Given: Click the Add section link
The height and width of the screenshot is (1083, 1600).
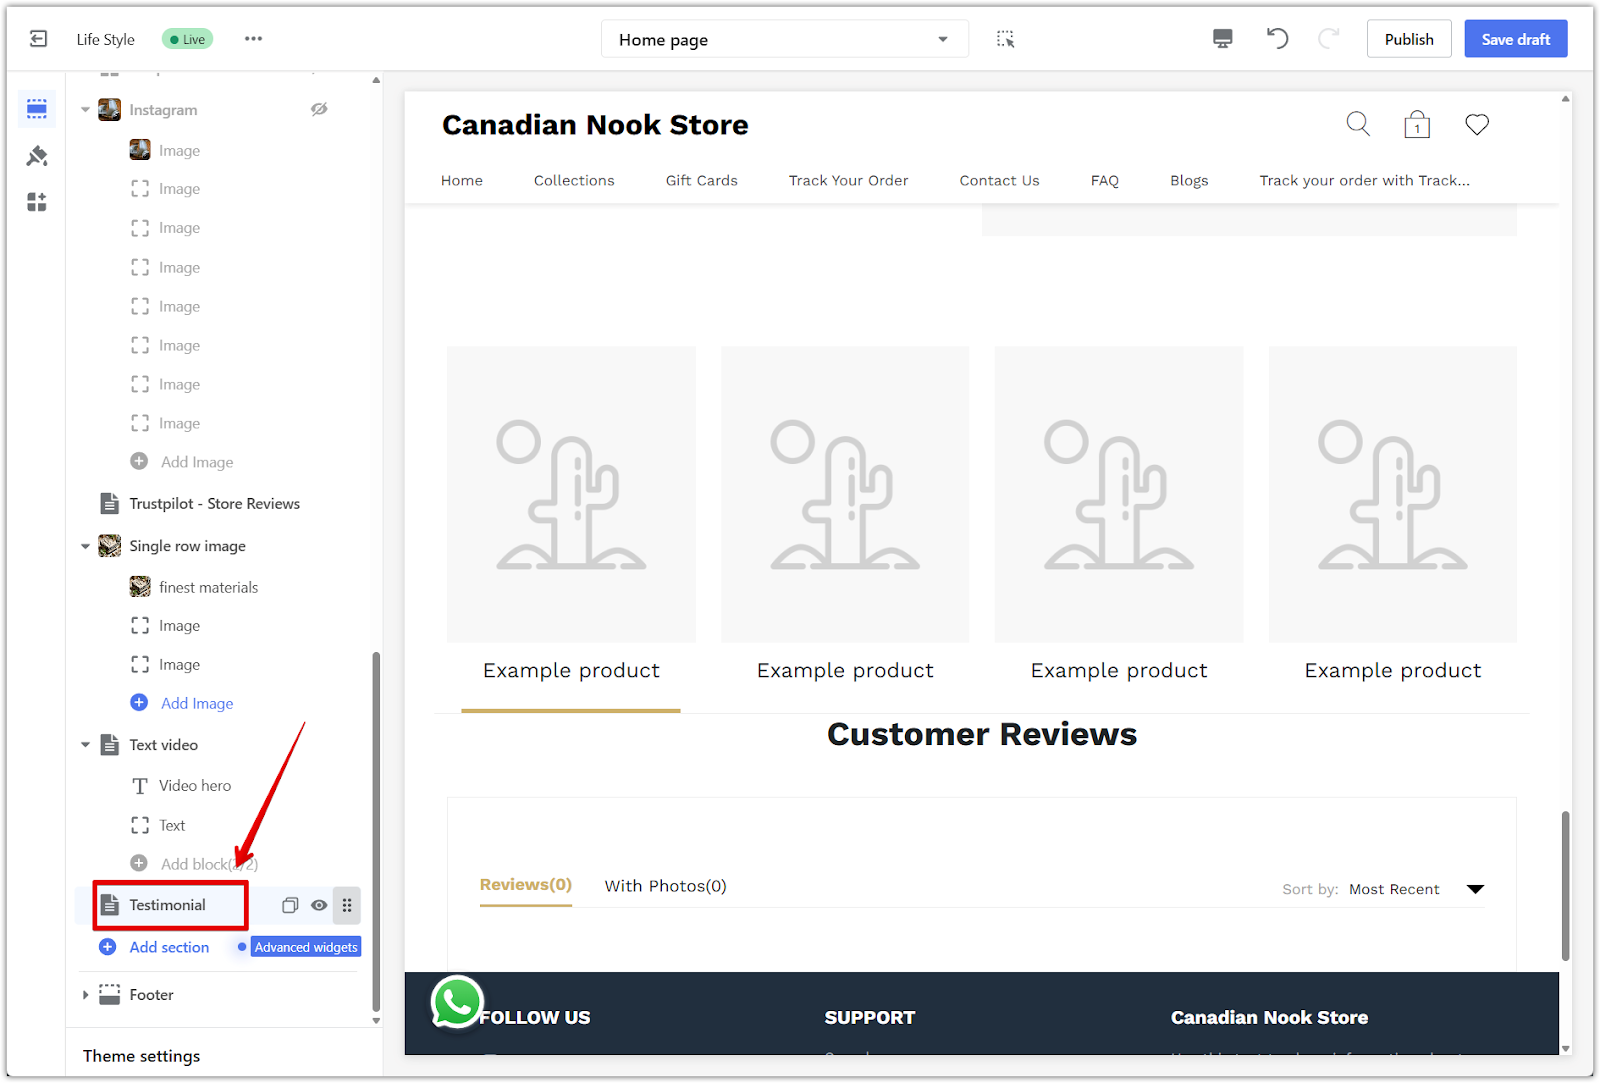Looking at the screenshot, I should tap(169, 947).
